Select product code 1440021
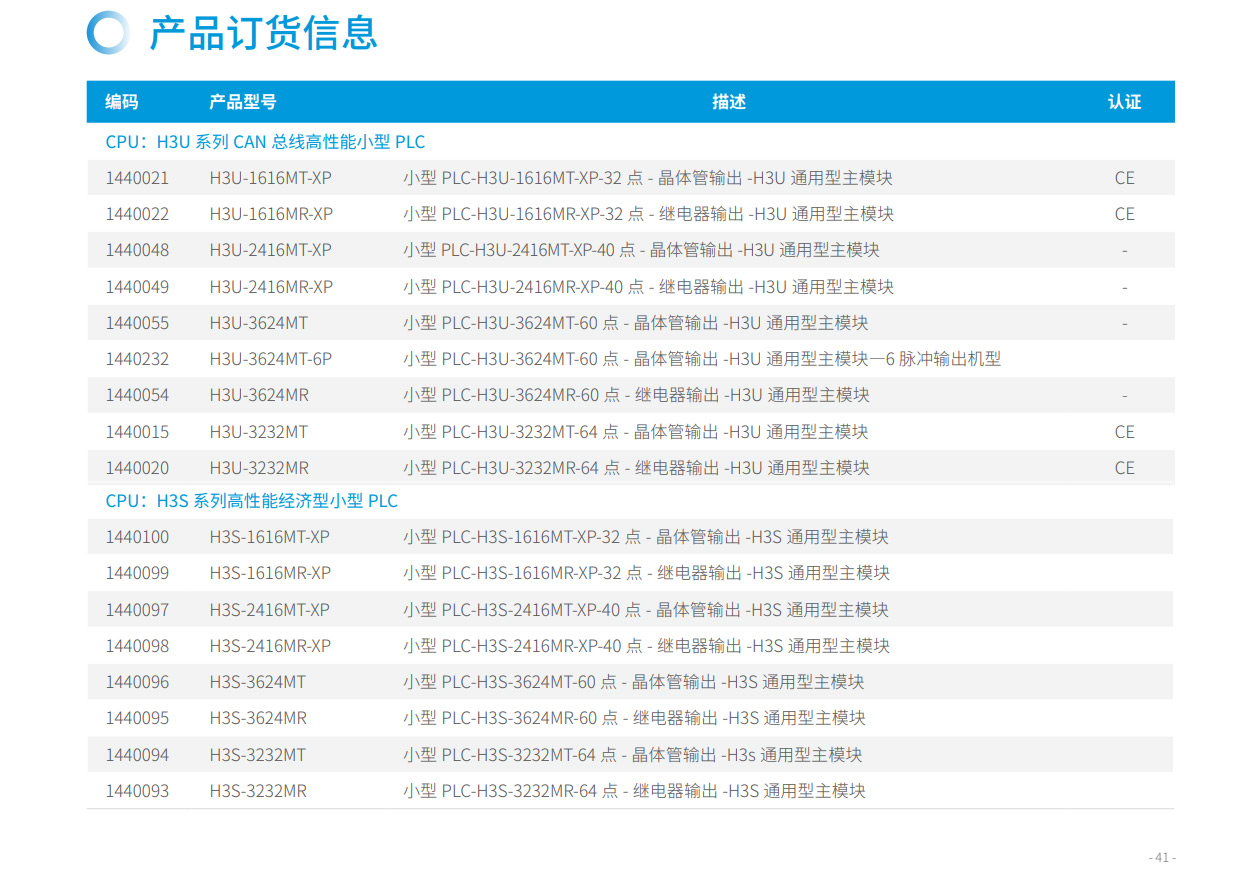1260x880 pixels. (137, 178)
